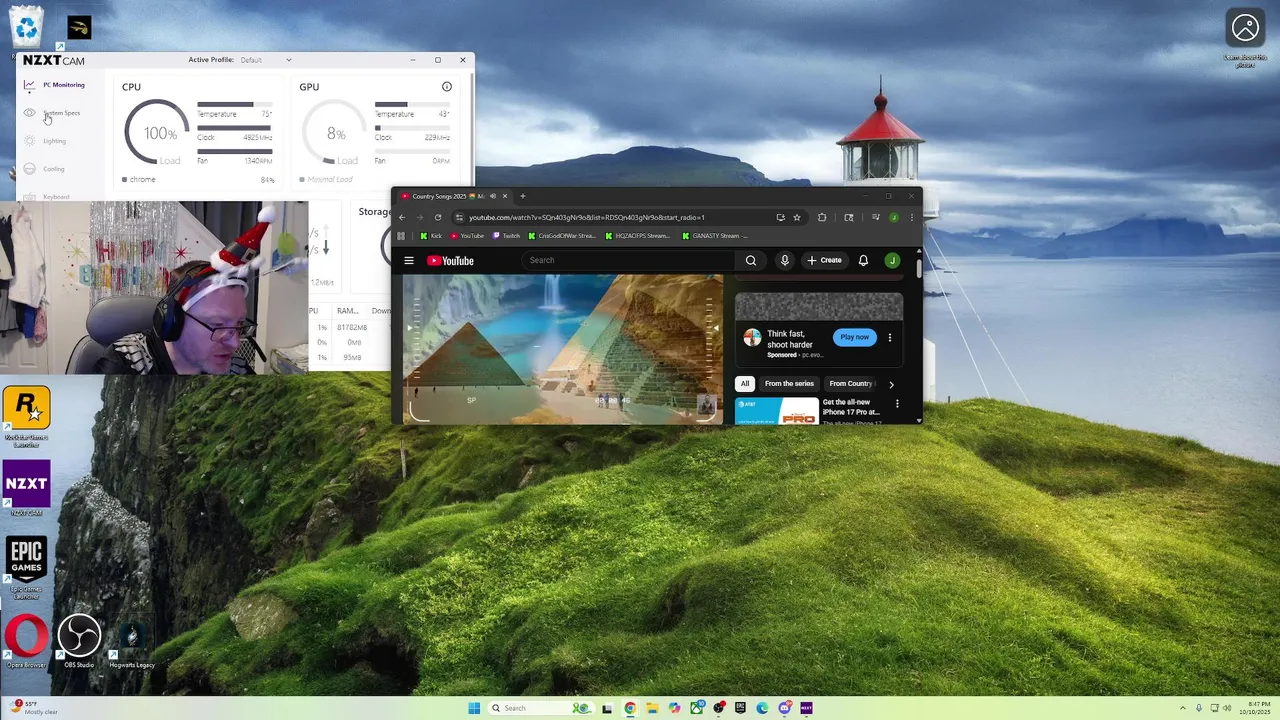Show hidden system tray icons
Screen dimensions: 1280x720
[1182, 708]
